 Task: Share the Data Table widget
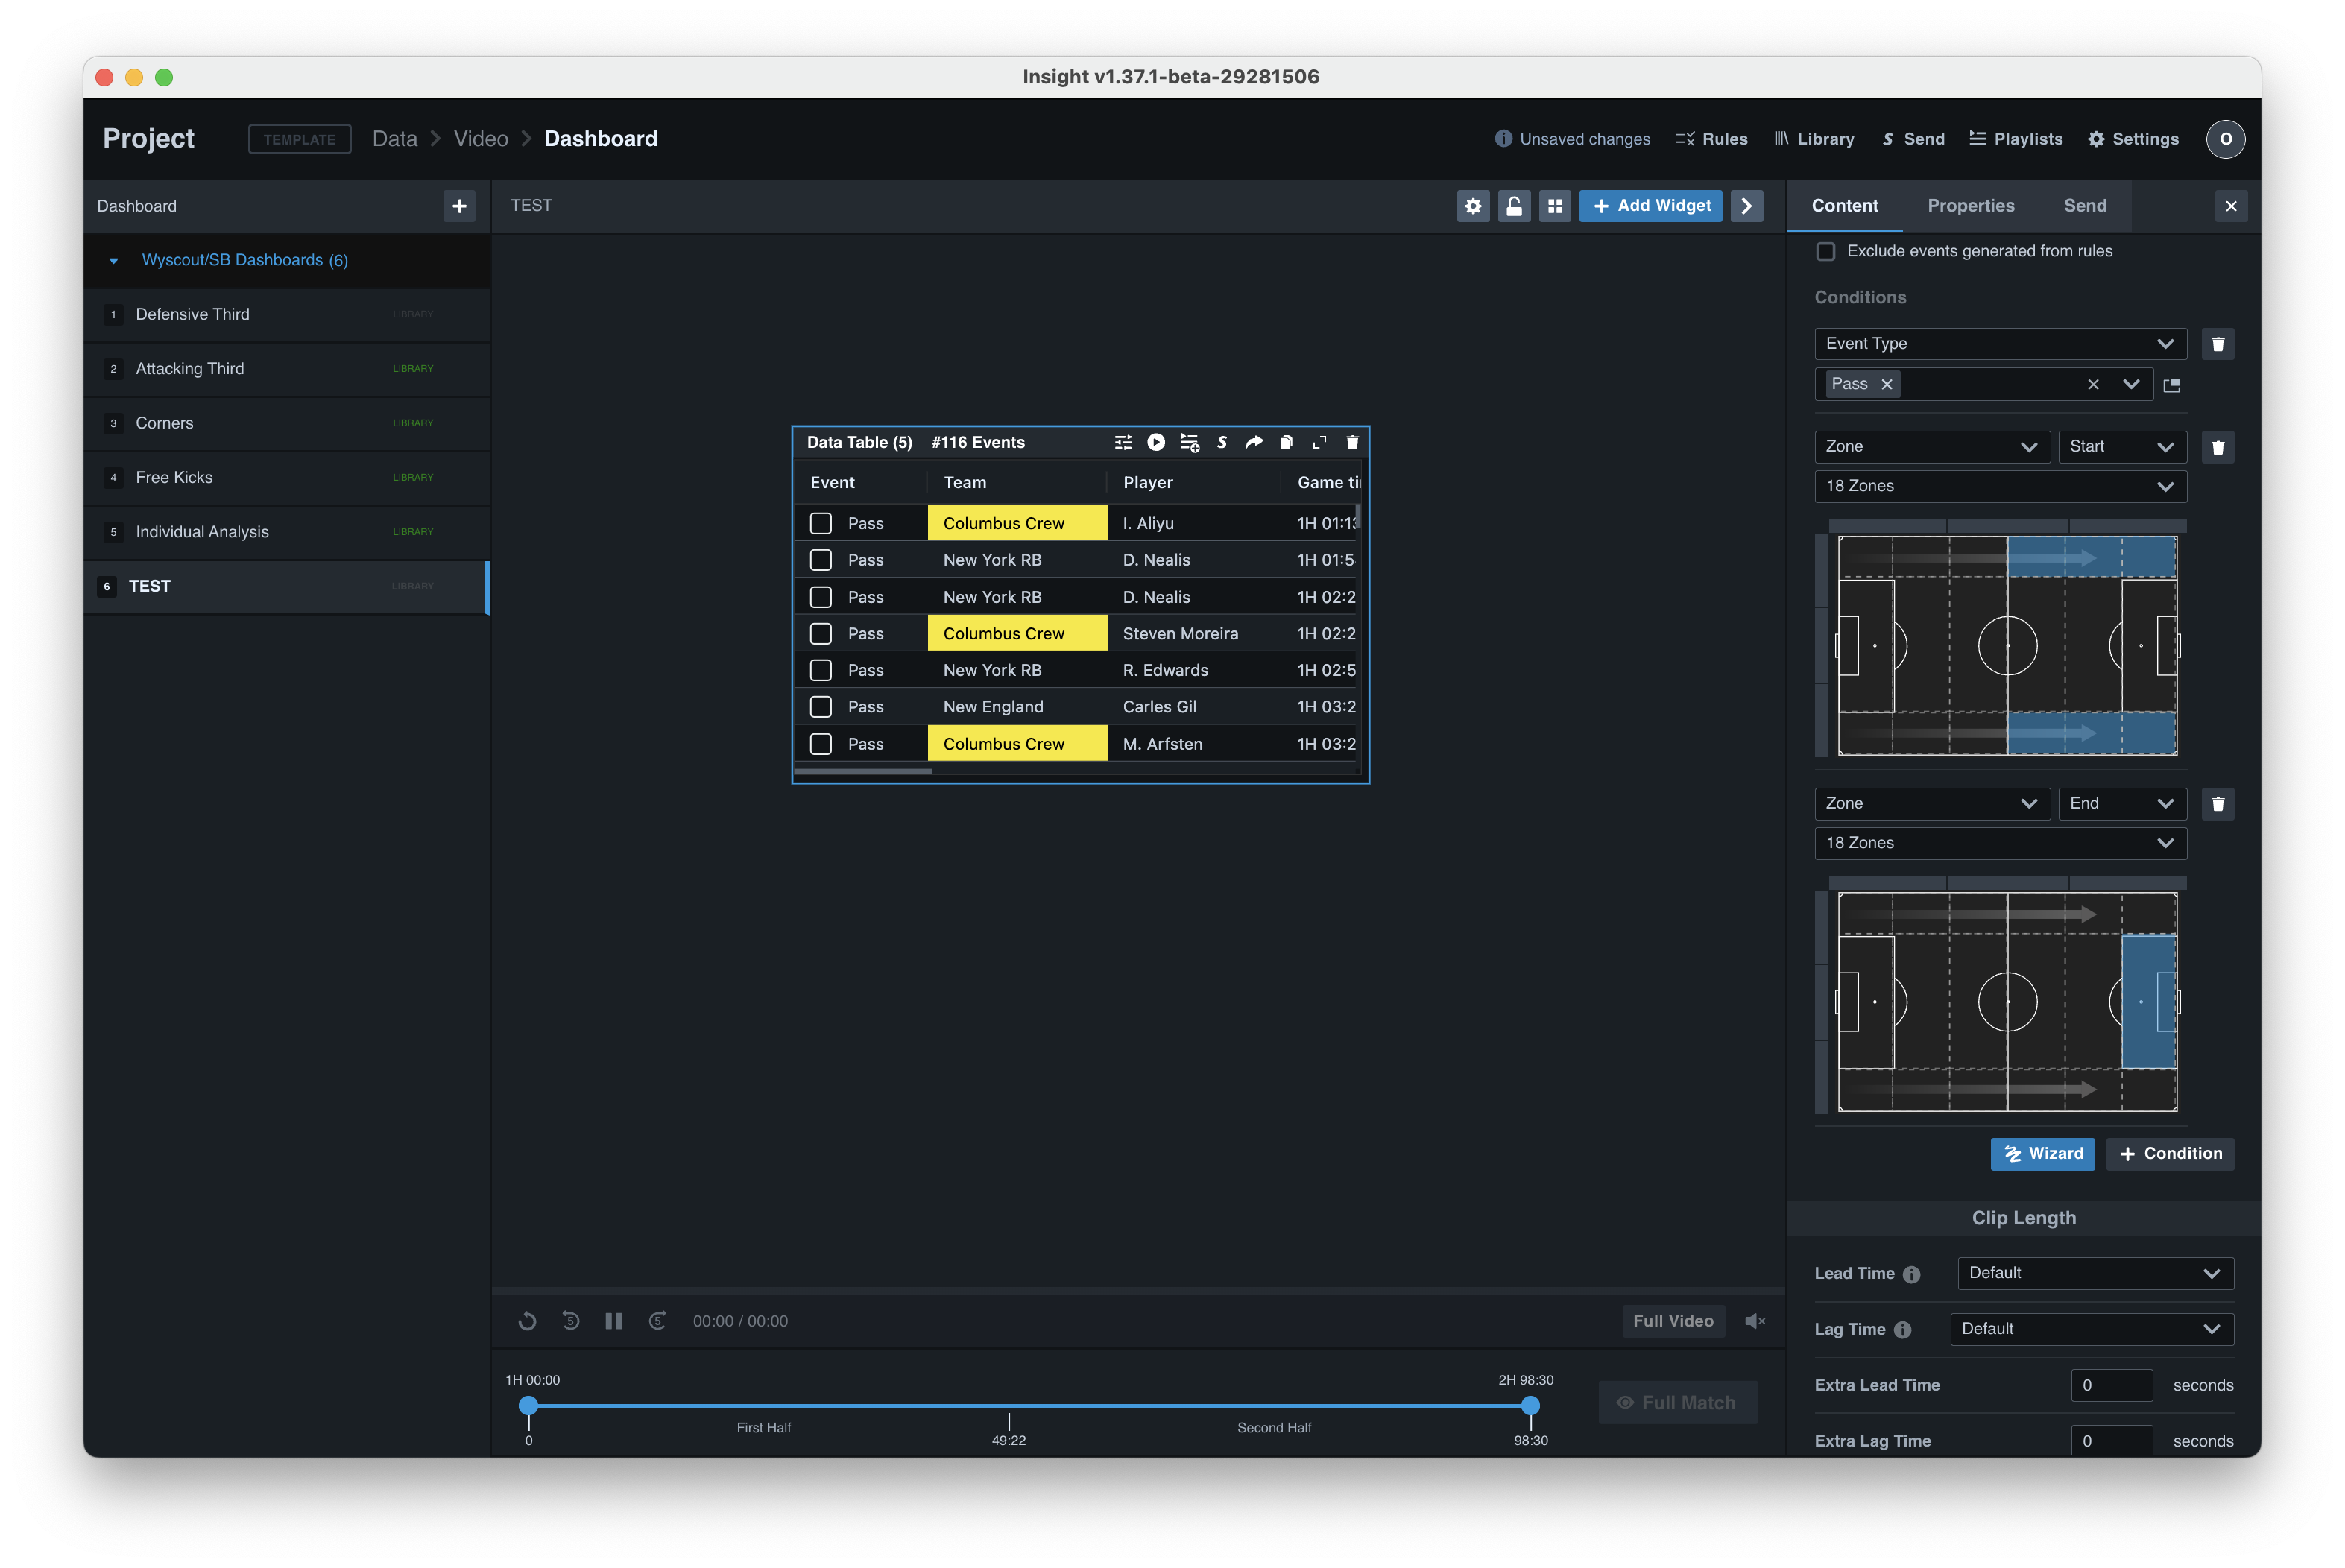coord(1254,442)
